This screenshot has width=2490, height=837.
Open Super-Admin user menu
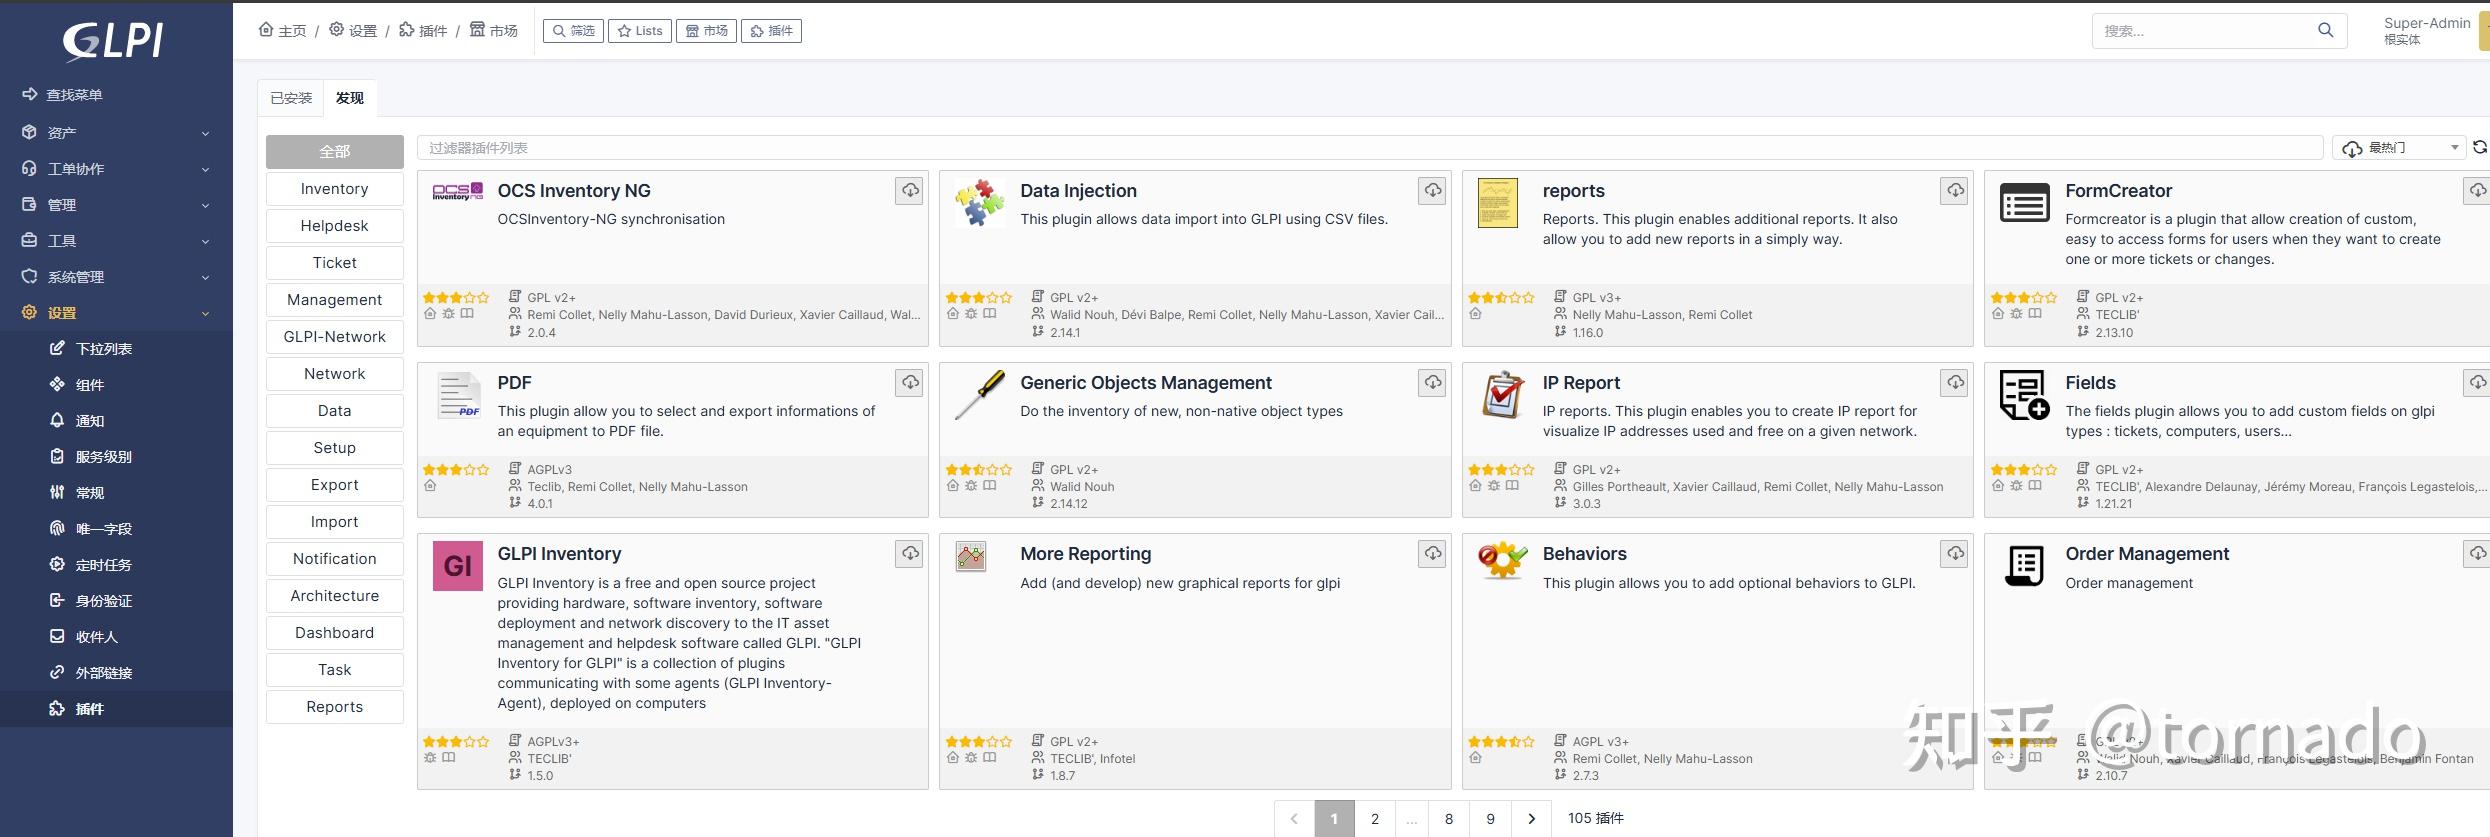click(x=2427, y=31)
